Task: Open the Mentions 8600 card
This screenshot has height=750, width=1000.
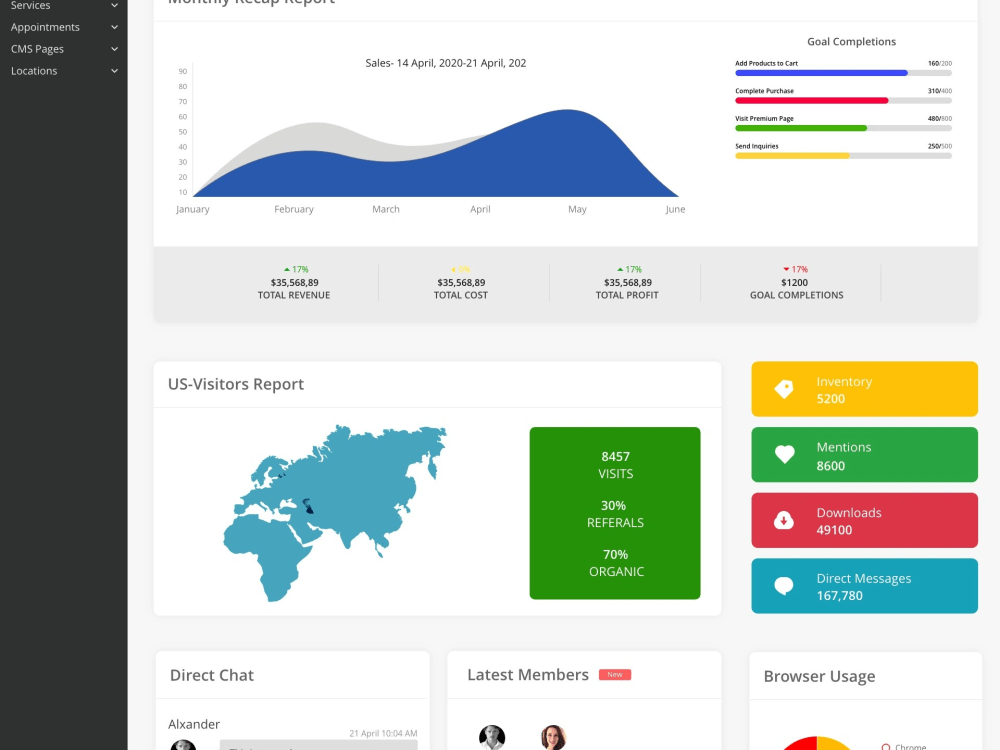Action: coord(864,455)
